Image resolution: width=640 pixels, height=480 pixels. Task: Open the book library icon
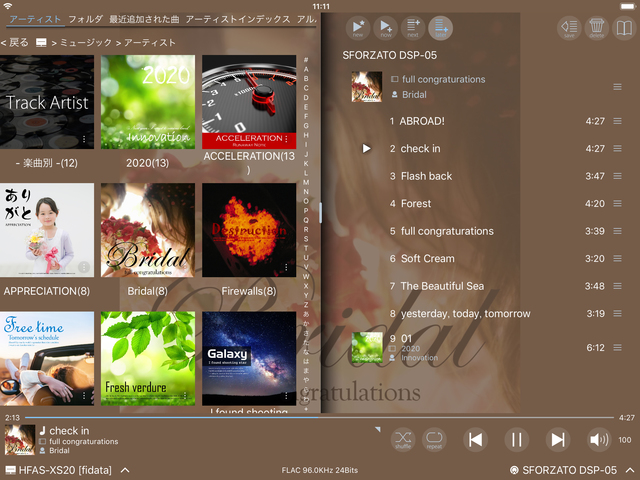pos(623,28)
